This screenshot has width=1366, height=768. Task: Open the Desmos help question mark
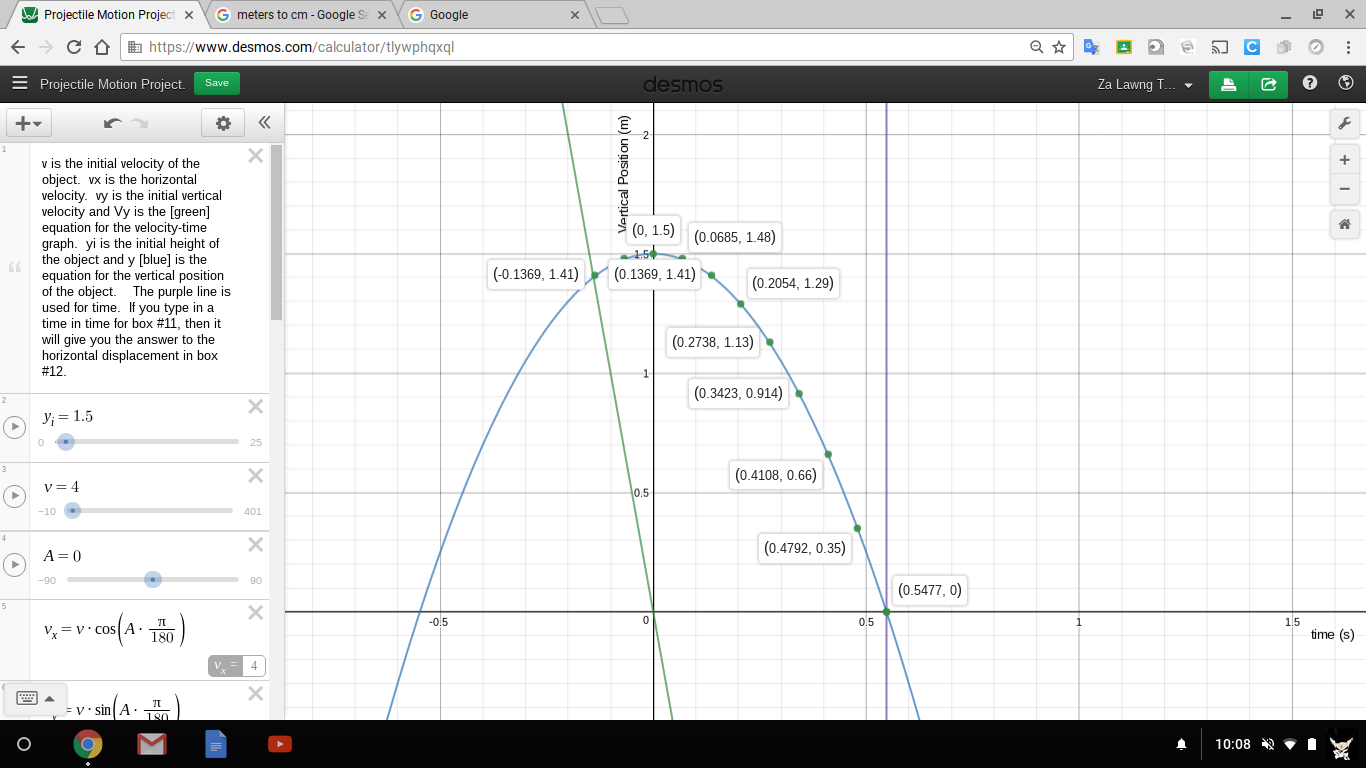coord(1310,84)
